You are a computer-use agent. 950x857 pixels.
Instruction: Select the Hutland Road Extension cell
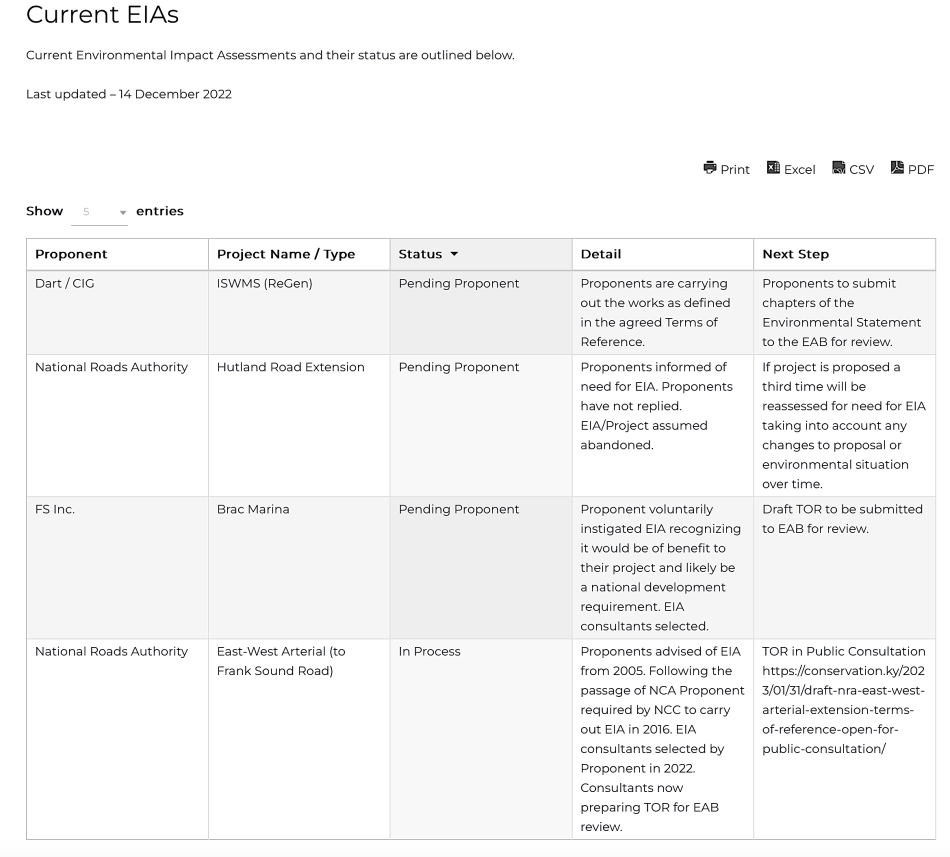click(290, 367)
